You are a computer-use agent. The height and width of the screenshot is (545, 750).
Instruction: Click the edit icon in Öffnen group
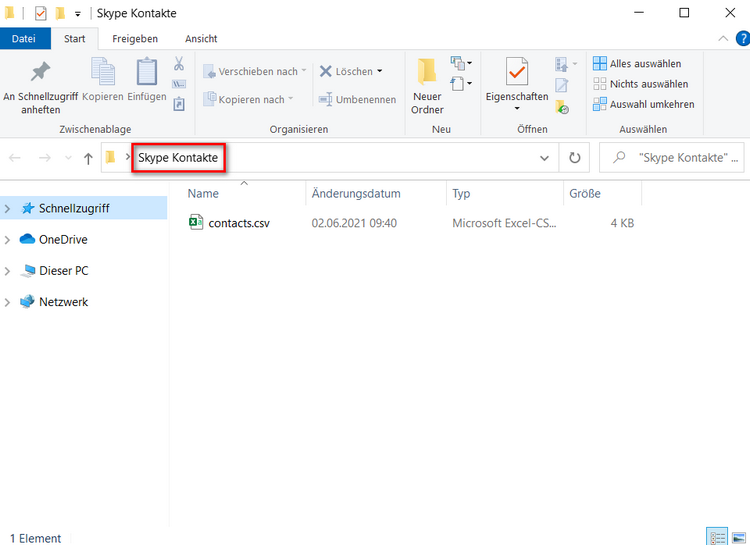562,85
